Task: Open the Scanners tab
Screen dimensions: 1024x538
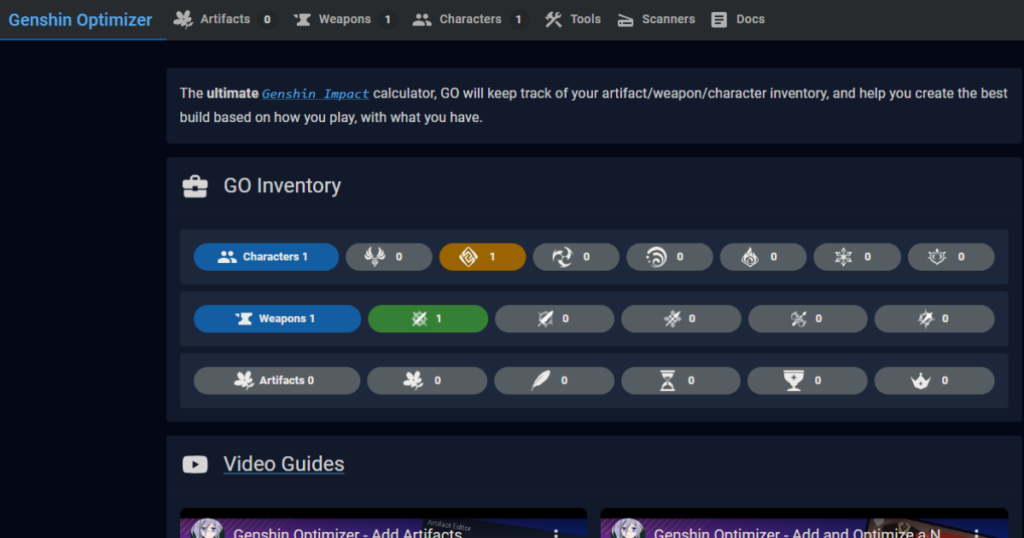Action: tap(656, 19)
